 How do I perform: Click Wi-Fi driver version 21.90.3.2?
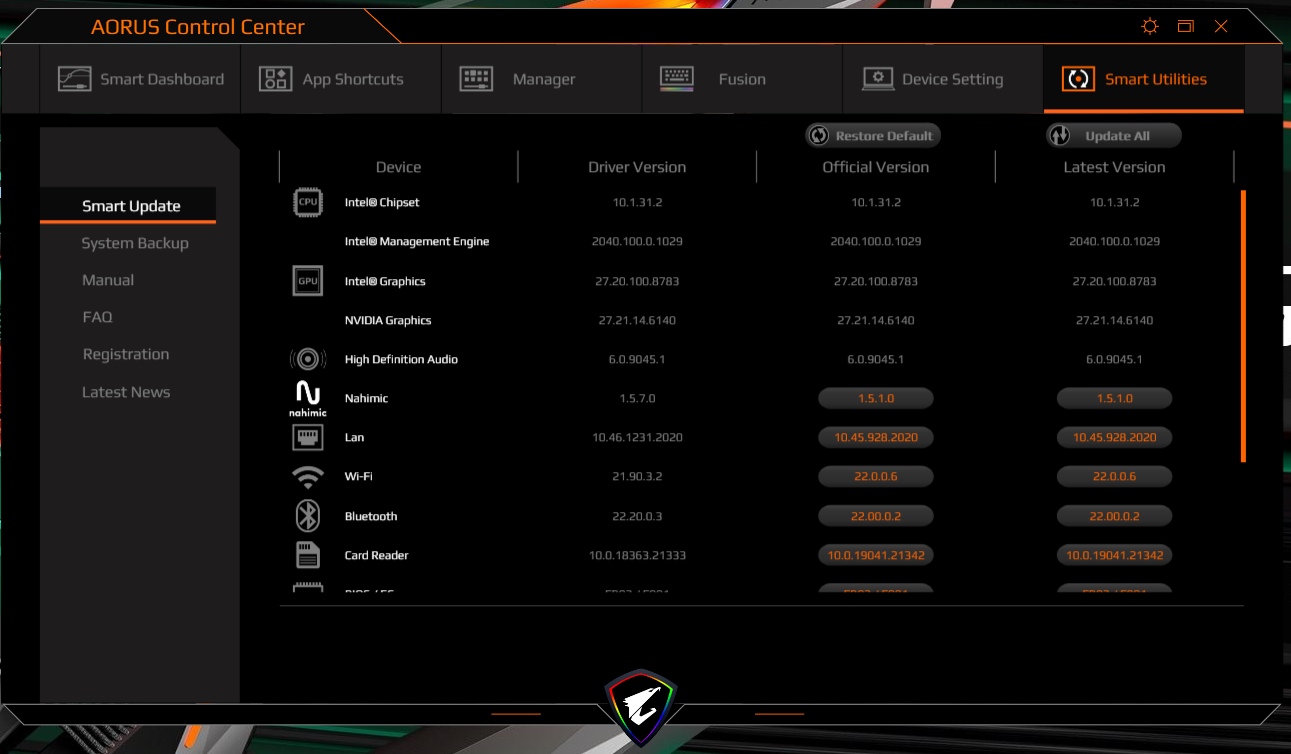click(x=637, y=476)
